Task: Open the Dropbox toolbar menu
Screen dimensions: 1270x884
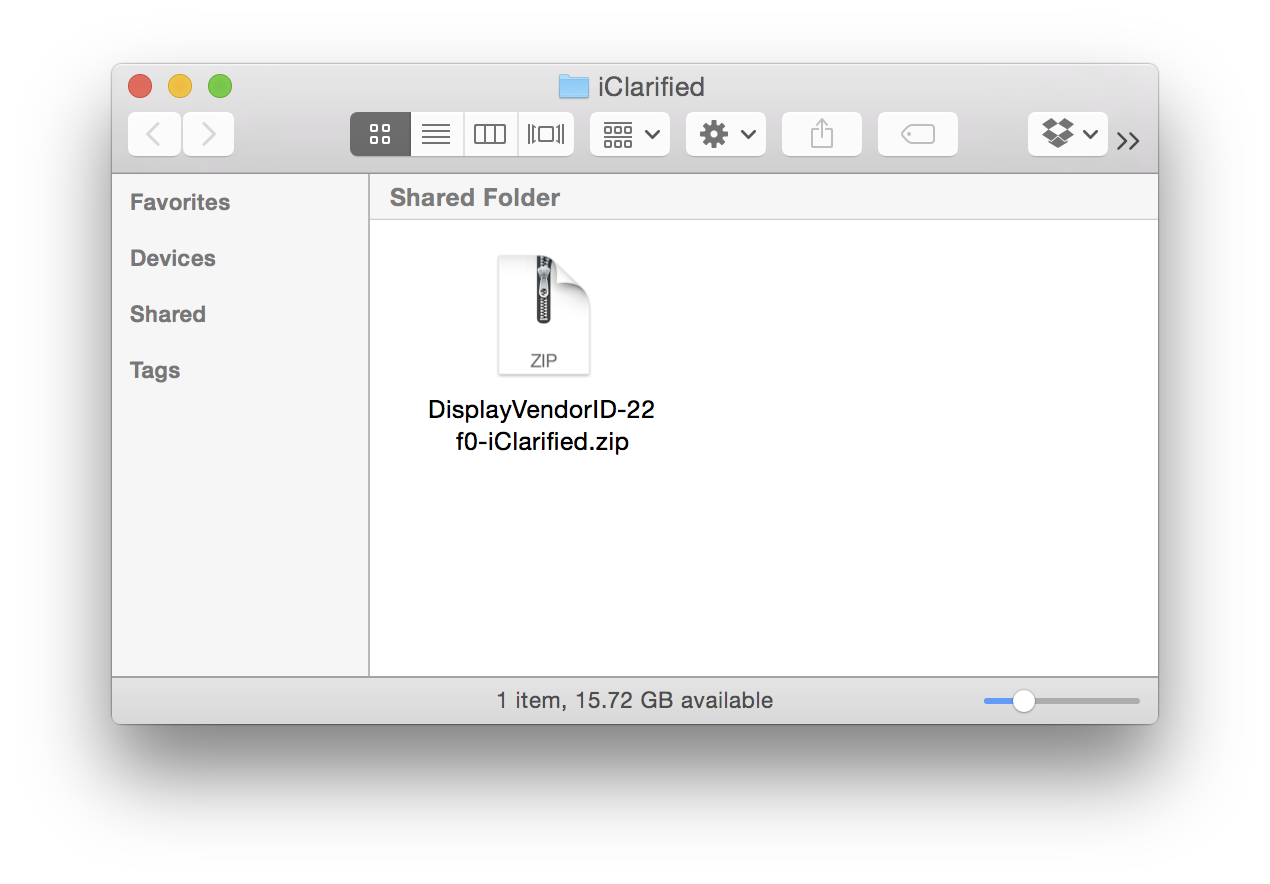Action: pyautogui.click(x=1068, y=134)
